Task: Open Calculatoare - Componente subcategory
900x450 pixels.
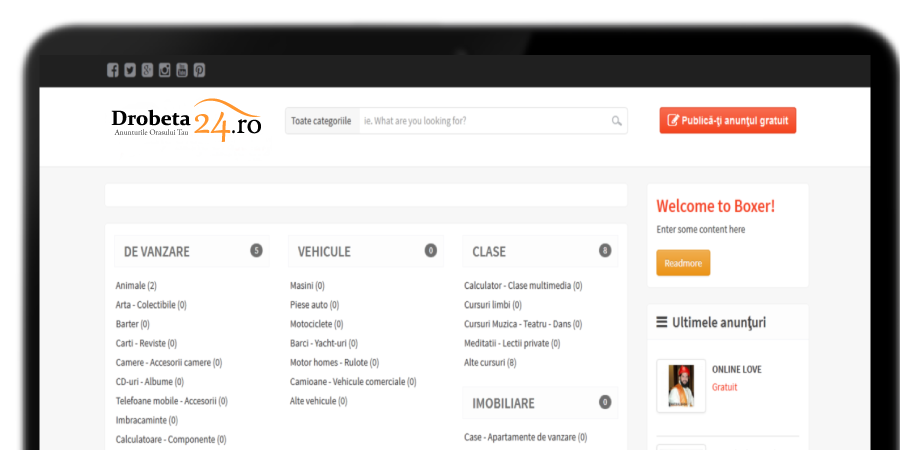Action: [171, 440]
